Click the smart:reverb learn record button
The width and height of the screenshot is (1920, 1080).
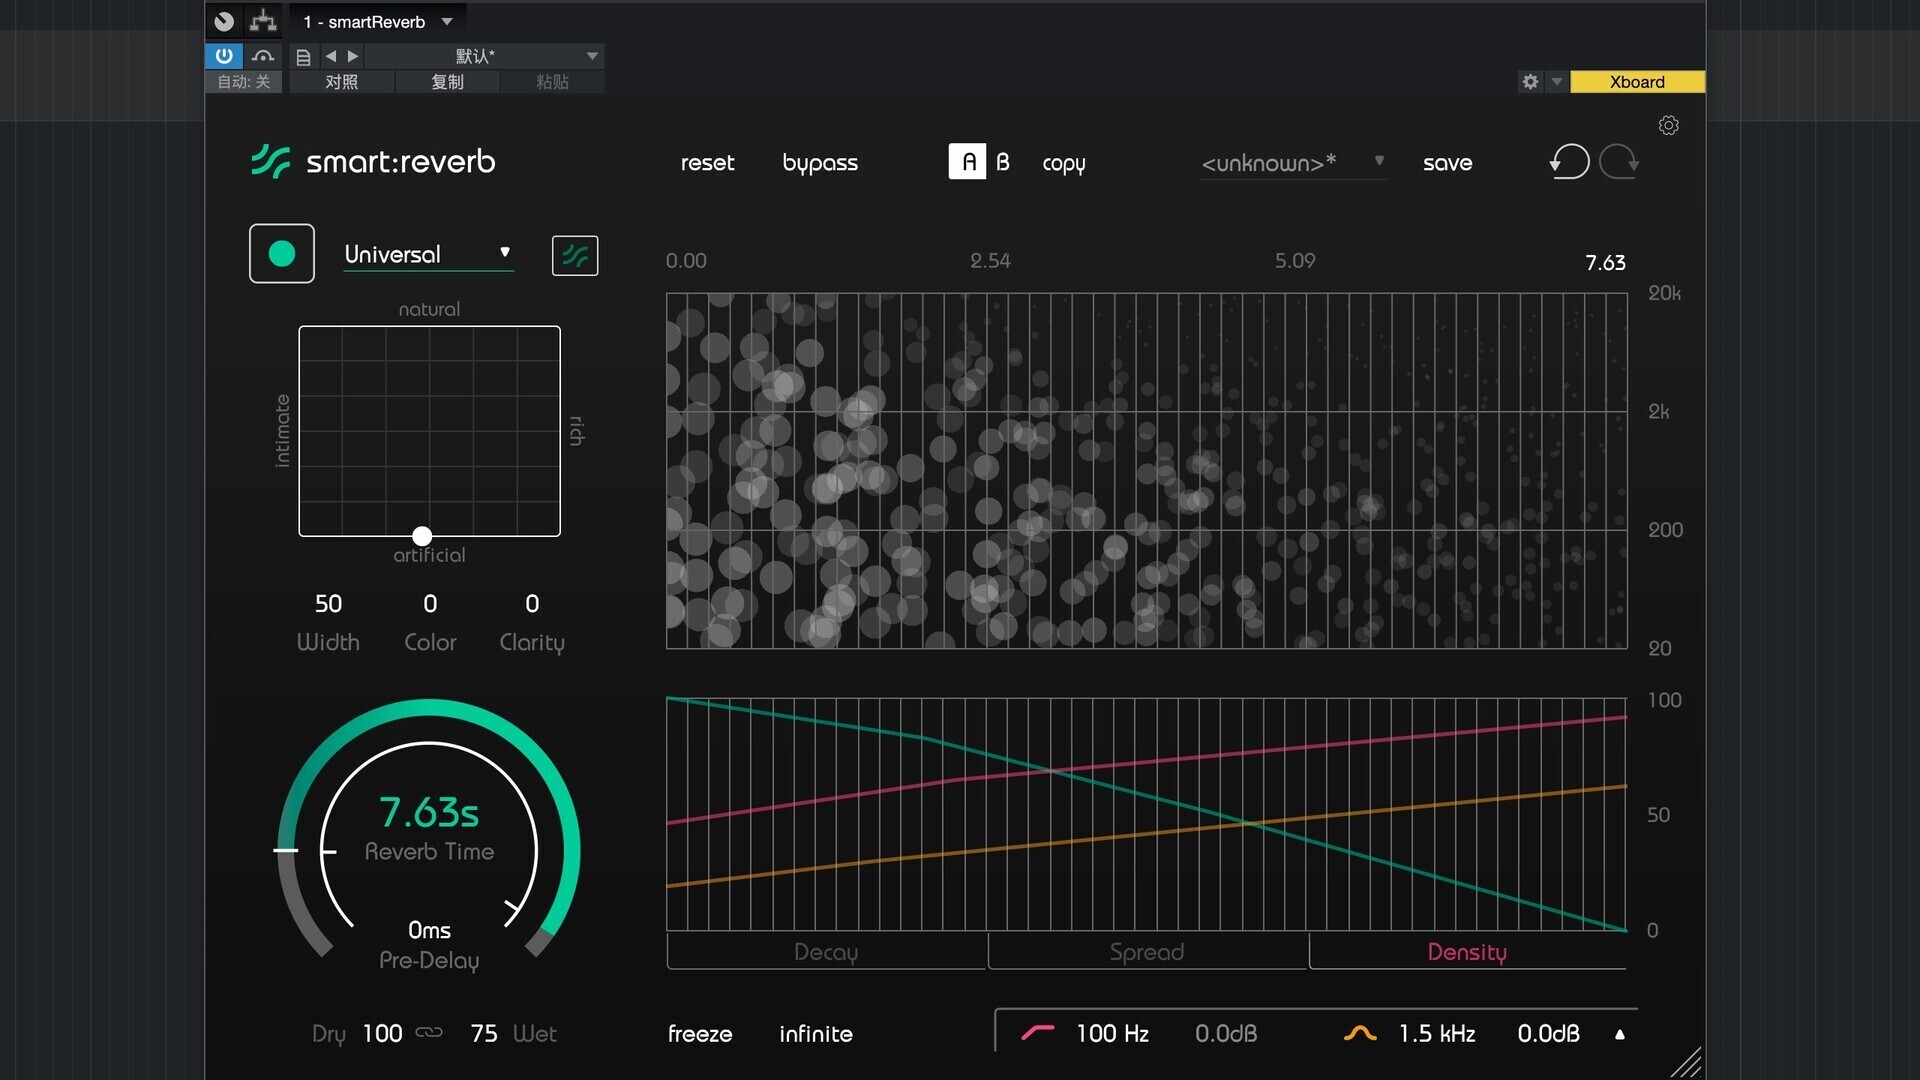click(281, 254)
